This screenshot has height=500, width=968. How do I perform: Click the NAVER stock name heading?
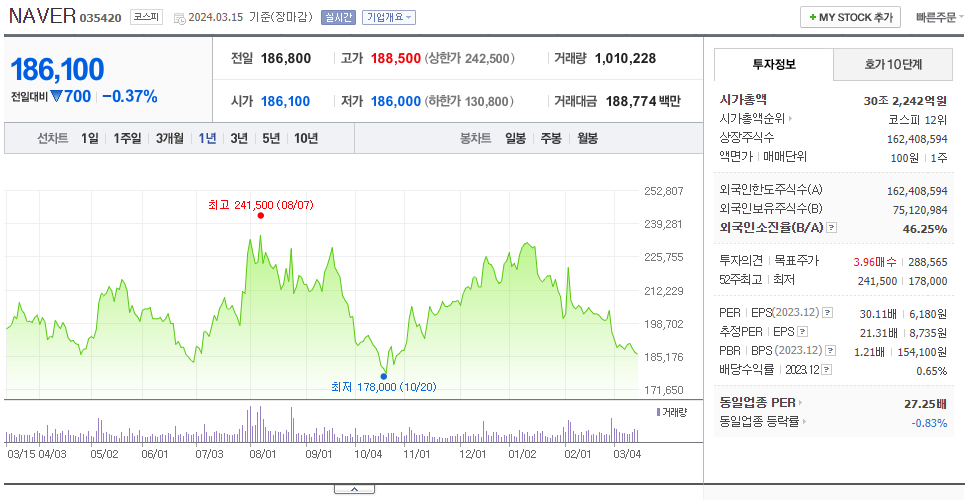coord(42,16)
